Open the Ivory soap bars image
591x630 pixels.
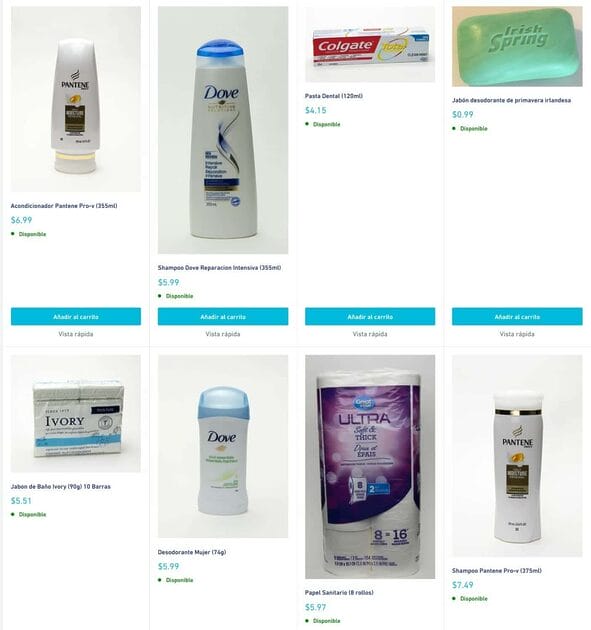tap(76, 413)
